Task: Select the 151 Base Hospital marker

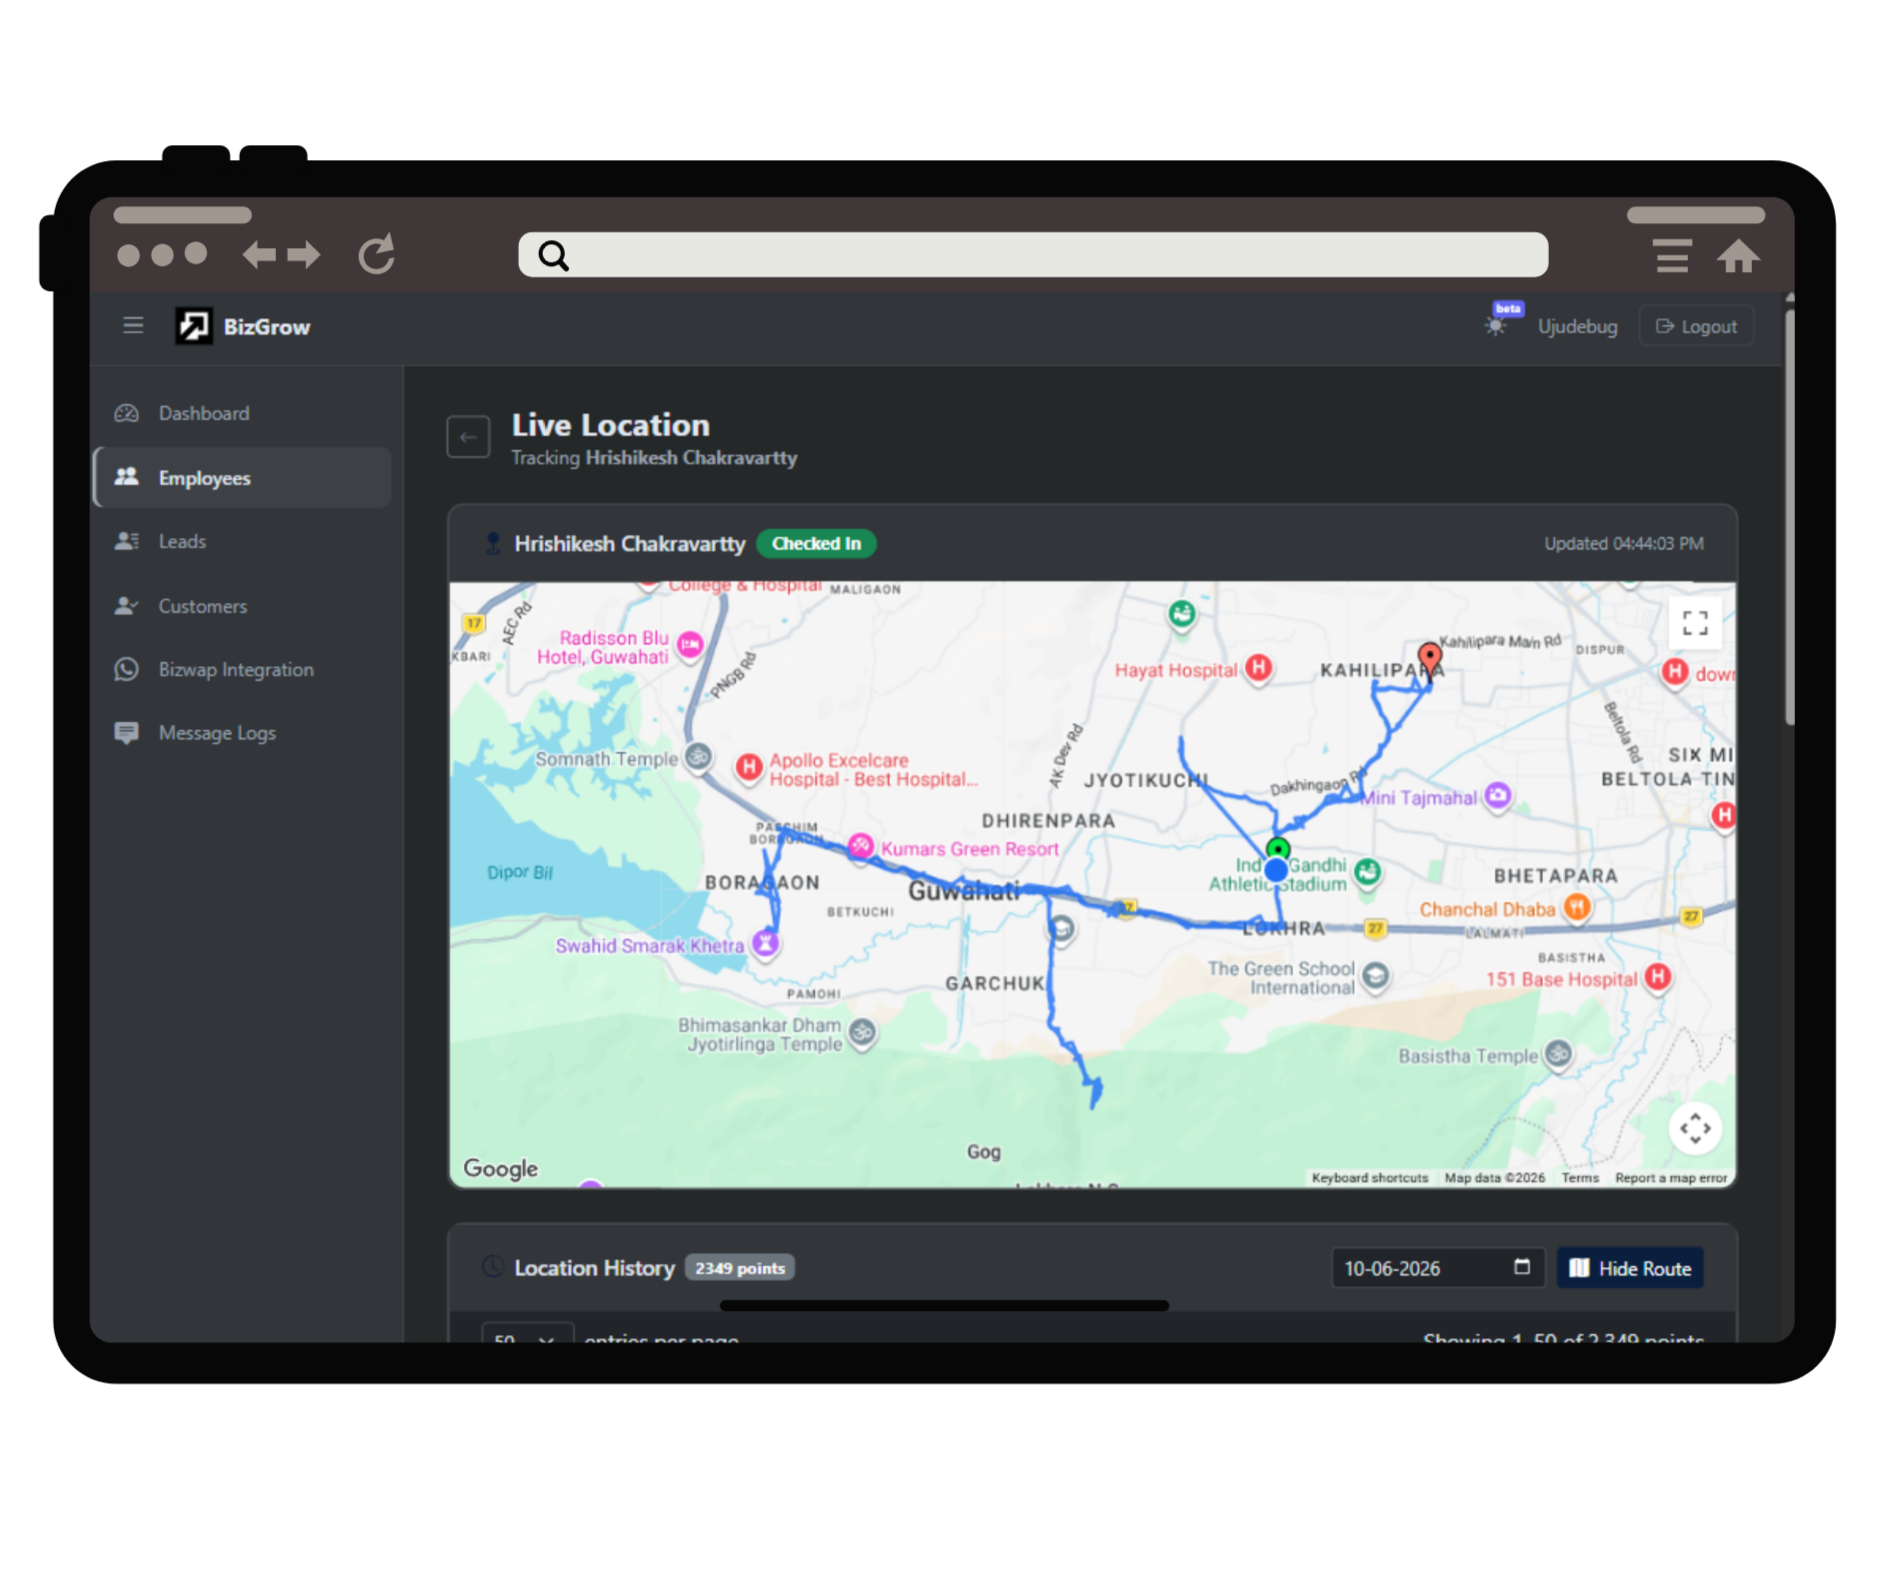Action: tap(1658, 976)
